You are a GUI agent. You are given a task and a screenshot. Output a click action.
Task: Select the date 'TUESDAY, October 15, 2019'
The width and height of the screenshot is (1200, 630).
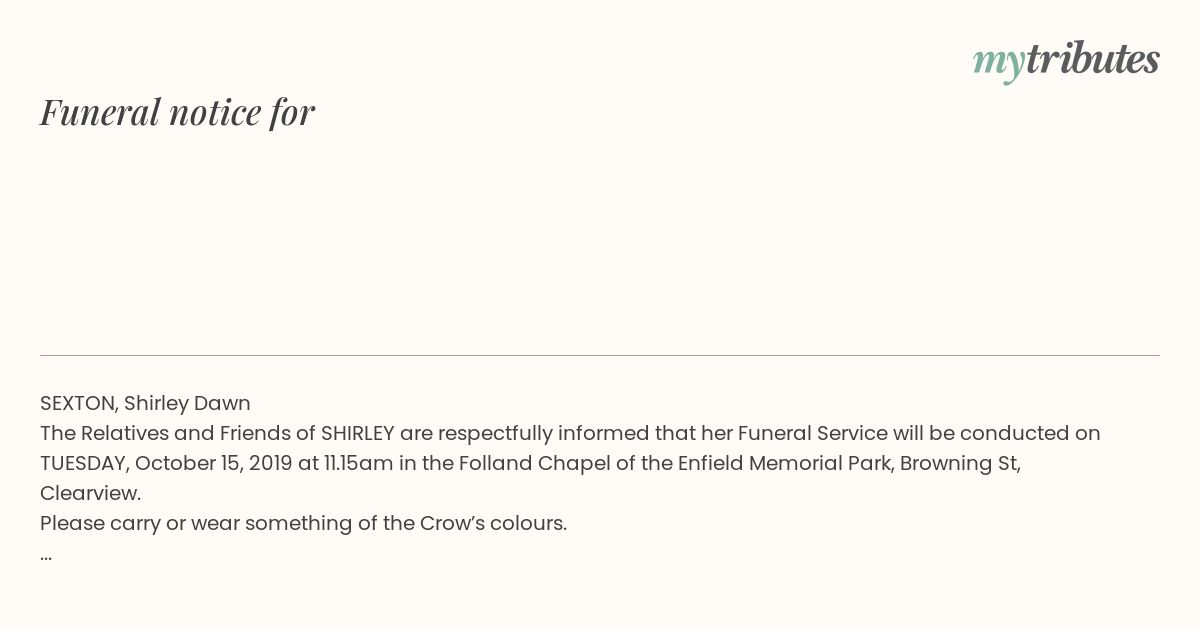[x=166, y=463]
